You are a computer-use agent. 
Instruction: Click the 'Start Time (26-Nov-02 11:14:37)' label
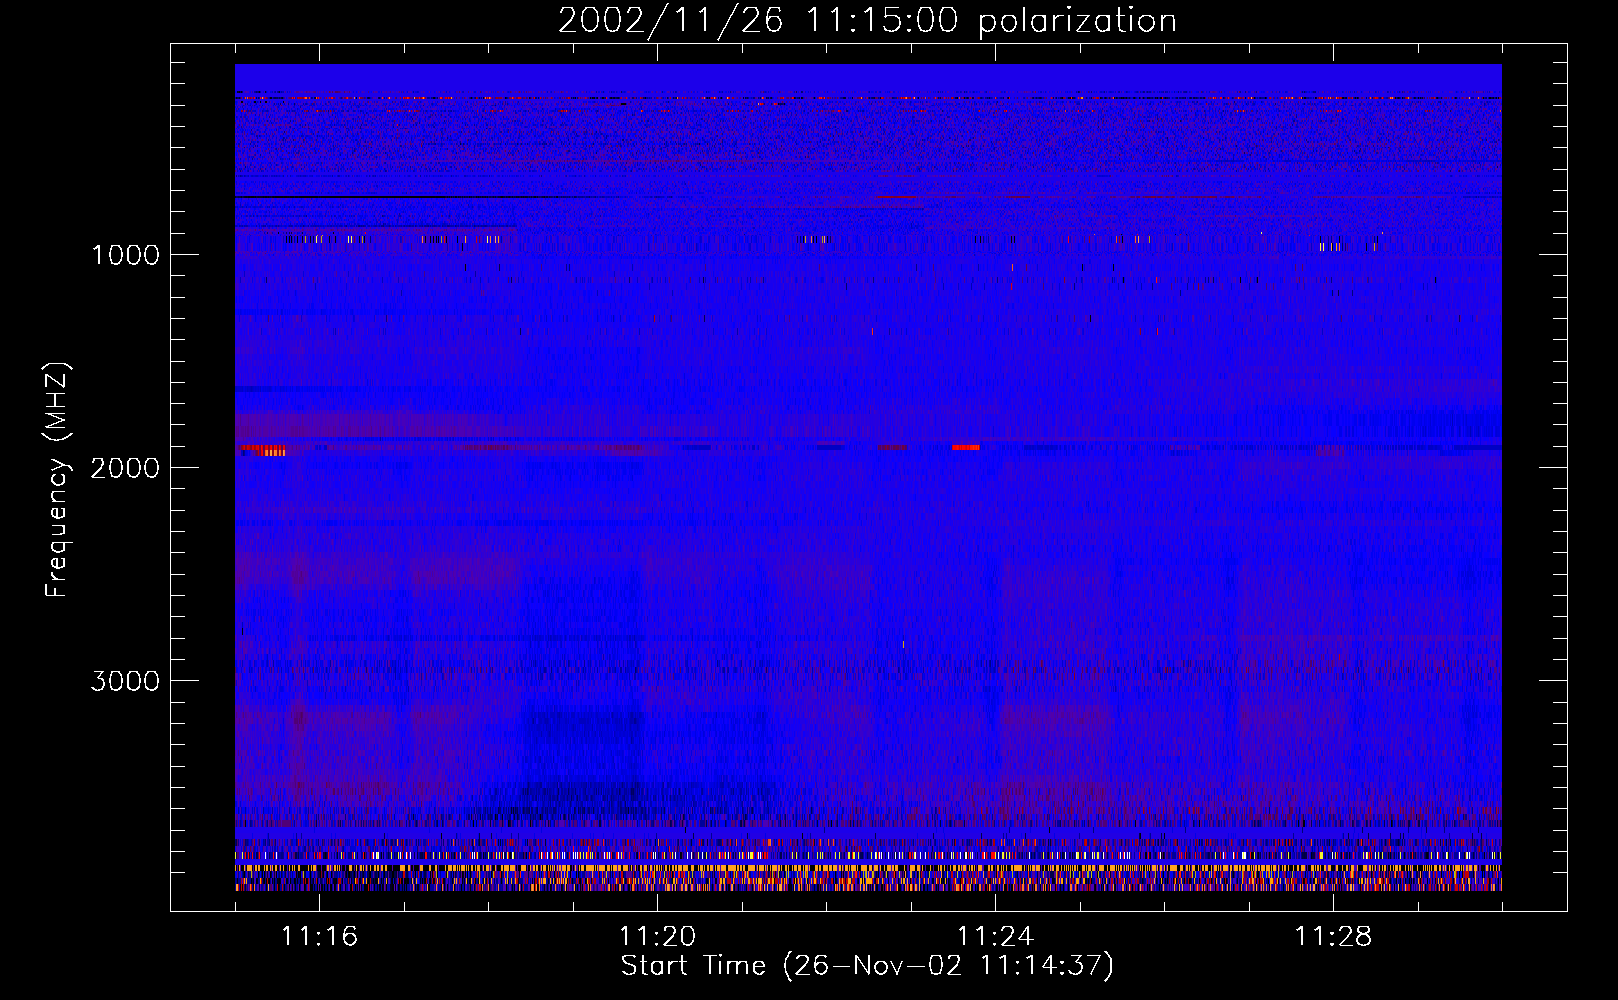tap(867, 966)
